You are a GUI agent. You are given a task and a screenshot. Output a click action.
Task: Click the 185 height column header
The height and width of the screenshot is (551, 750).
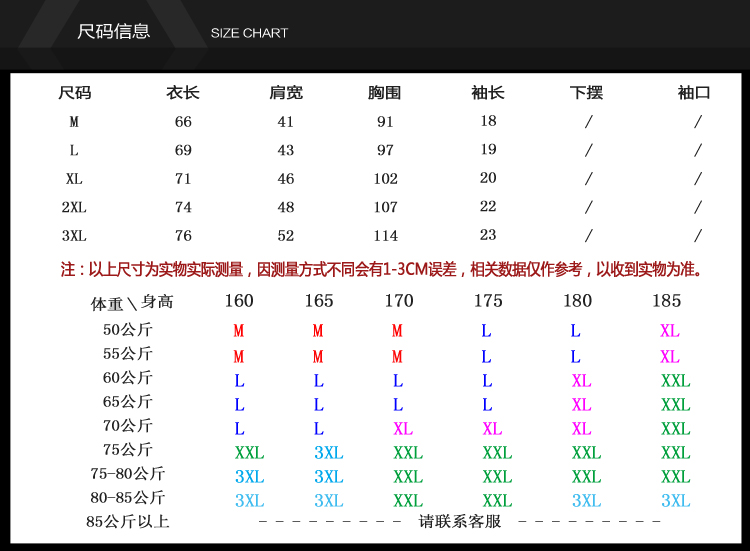point(666,301)
